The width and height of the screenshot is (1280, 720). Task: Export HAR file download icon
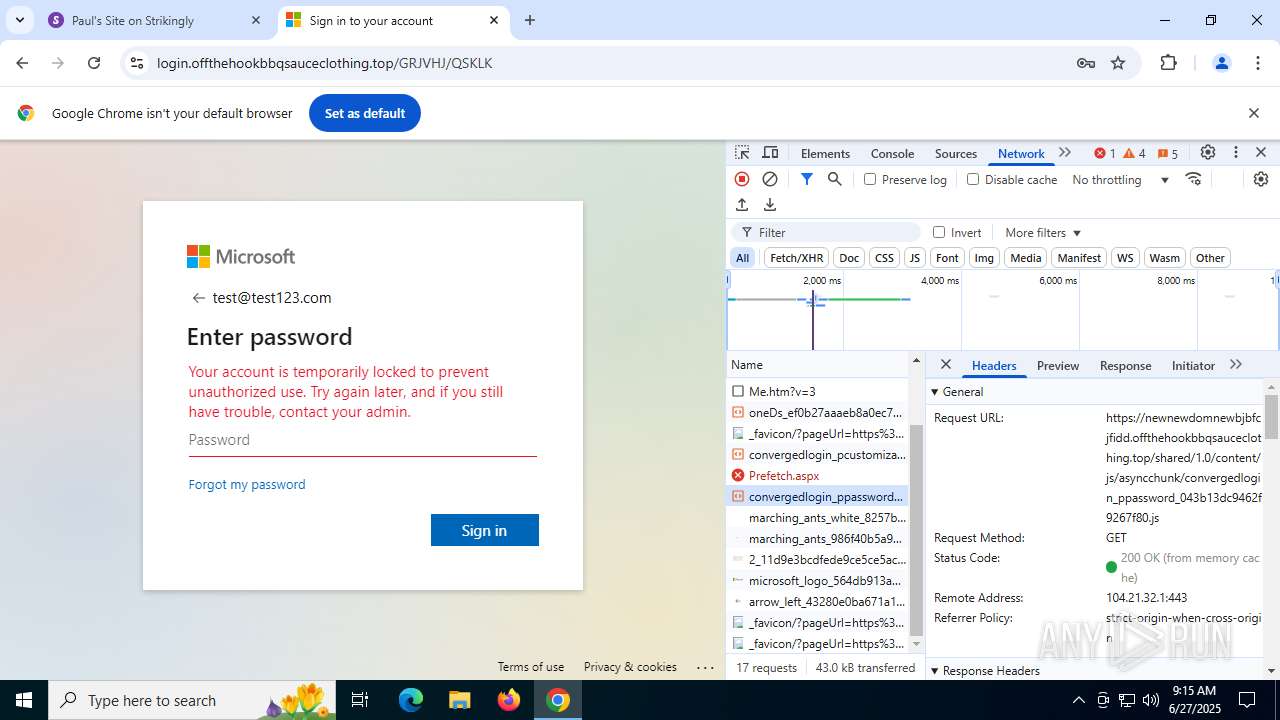pos(770,205)
